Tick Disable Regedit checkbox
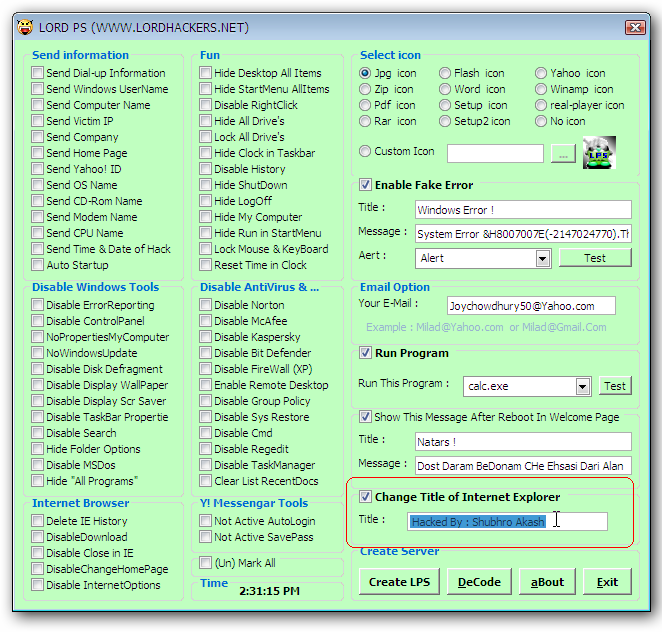This screenshot has height=632, width=662. (205, 449)
